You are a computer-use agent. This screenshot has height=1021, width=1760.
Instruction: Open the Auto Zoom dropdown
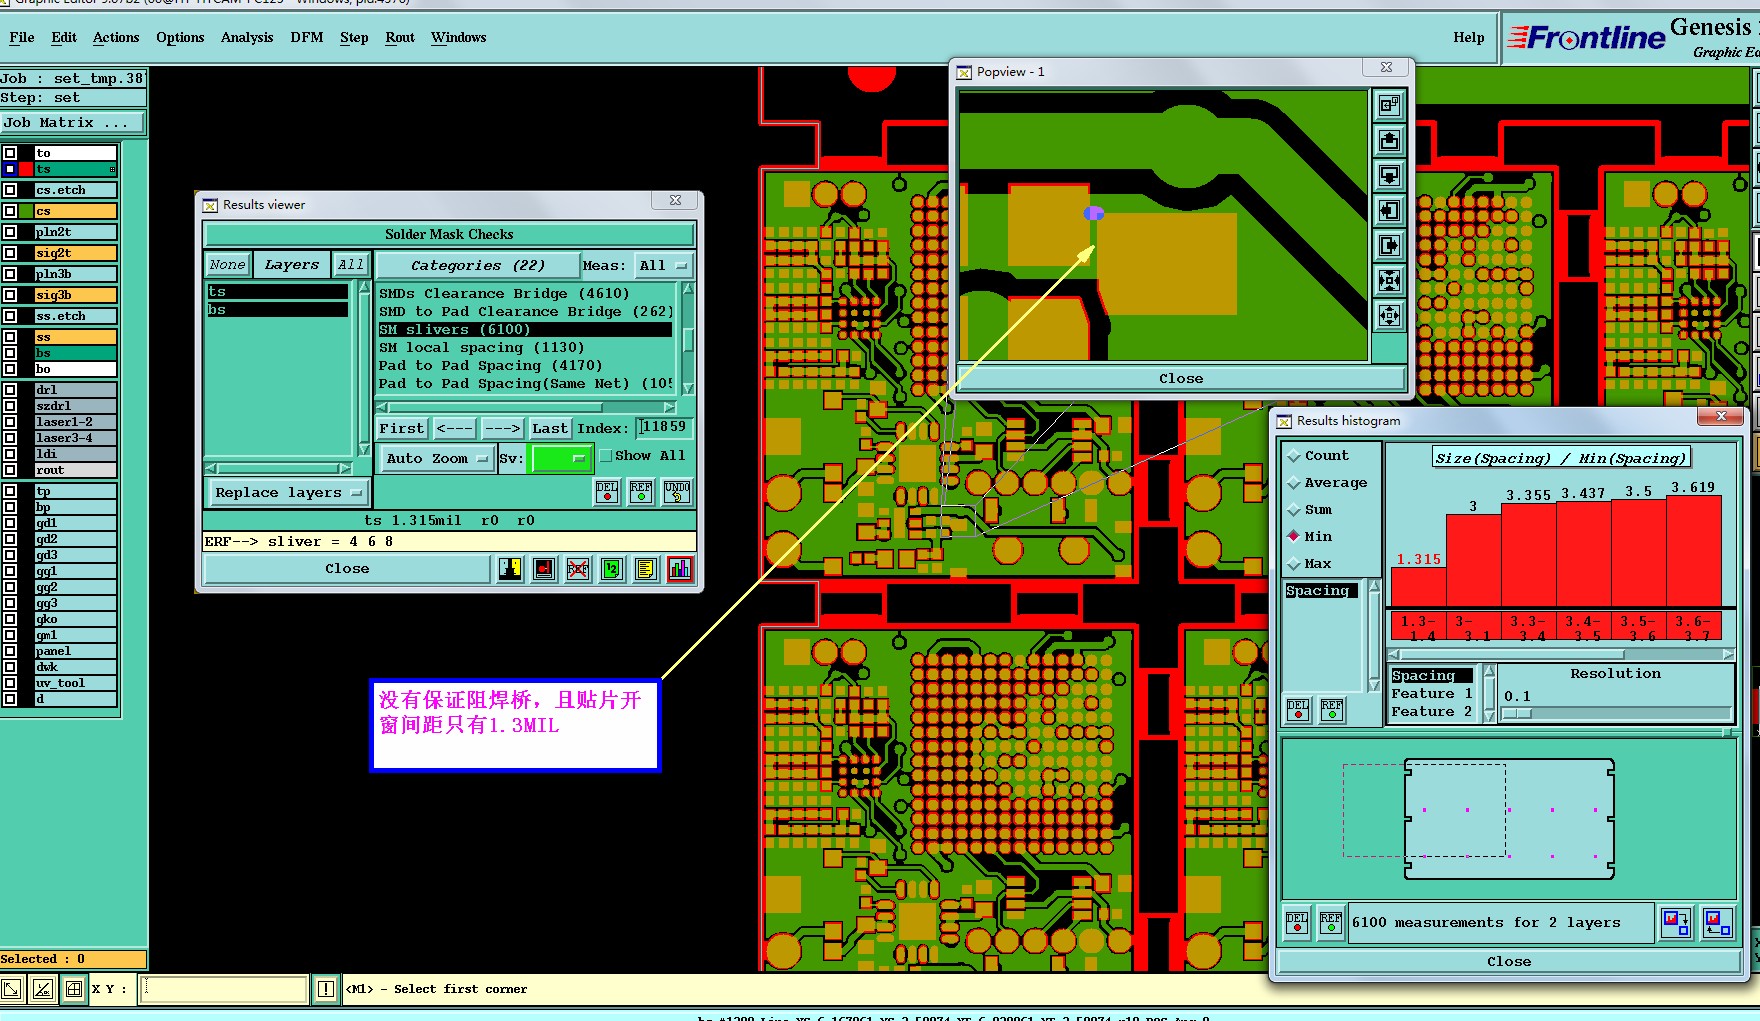pos(436,459)
